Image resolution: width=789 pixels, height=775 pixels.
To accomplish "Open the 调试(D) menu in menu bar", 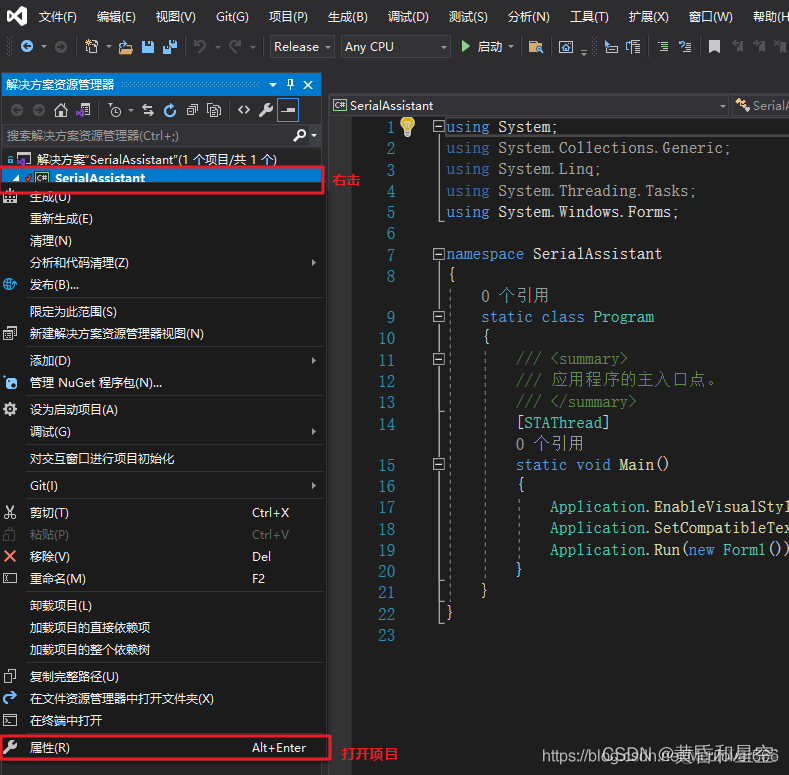I will [x=407, y=17].
